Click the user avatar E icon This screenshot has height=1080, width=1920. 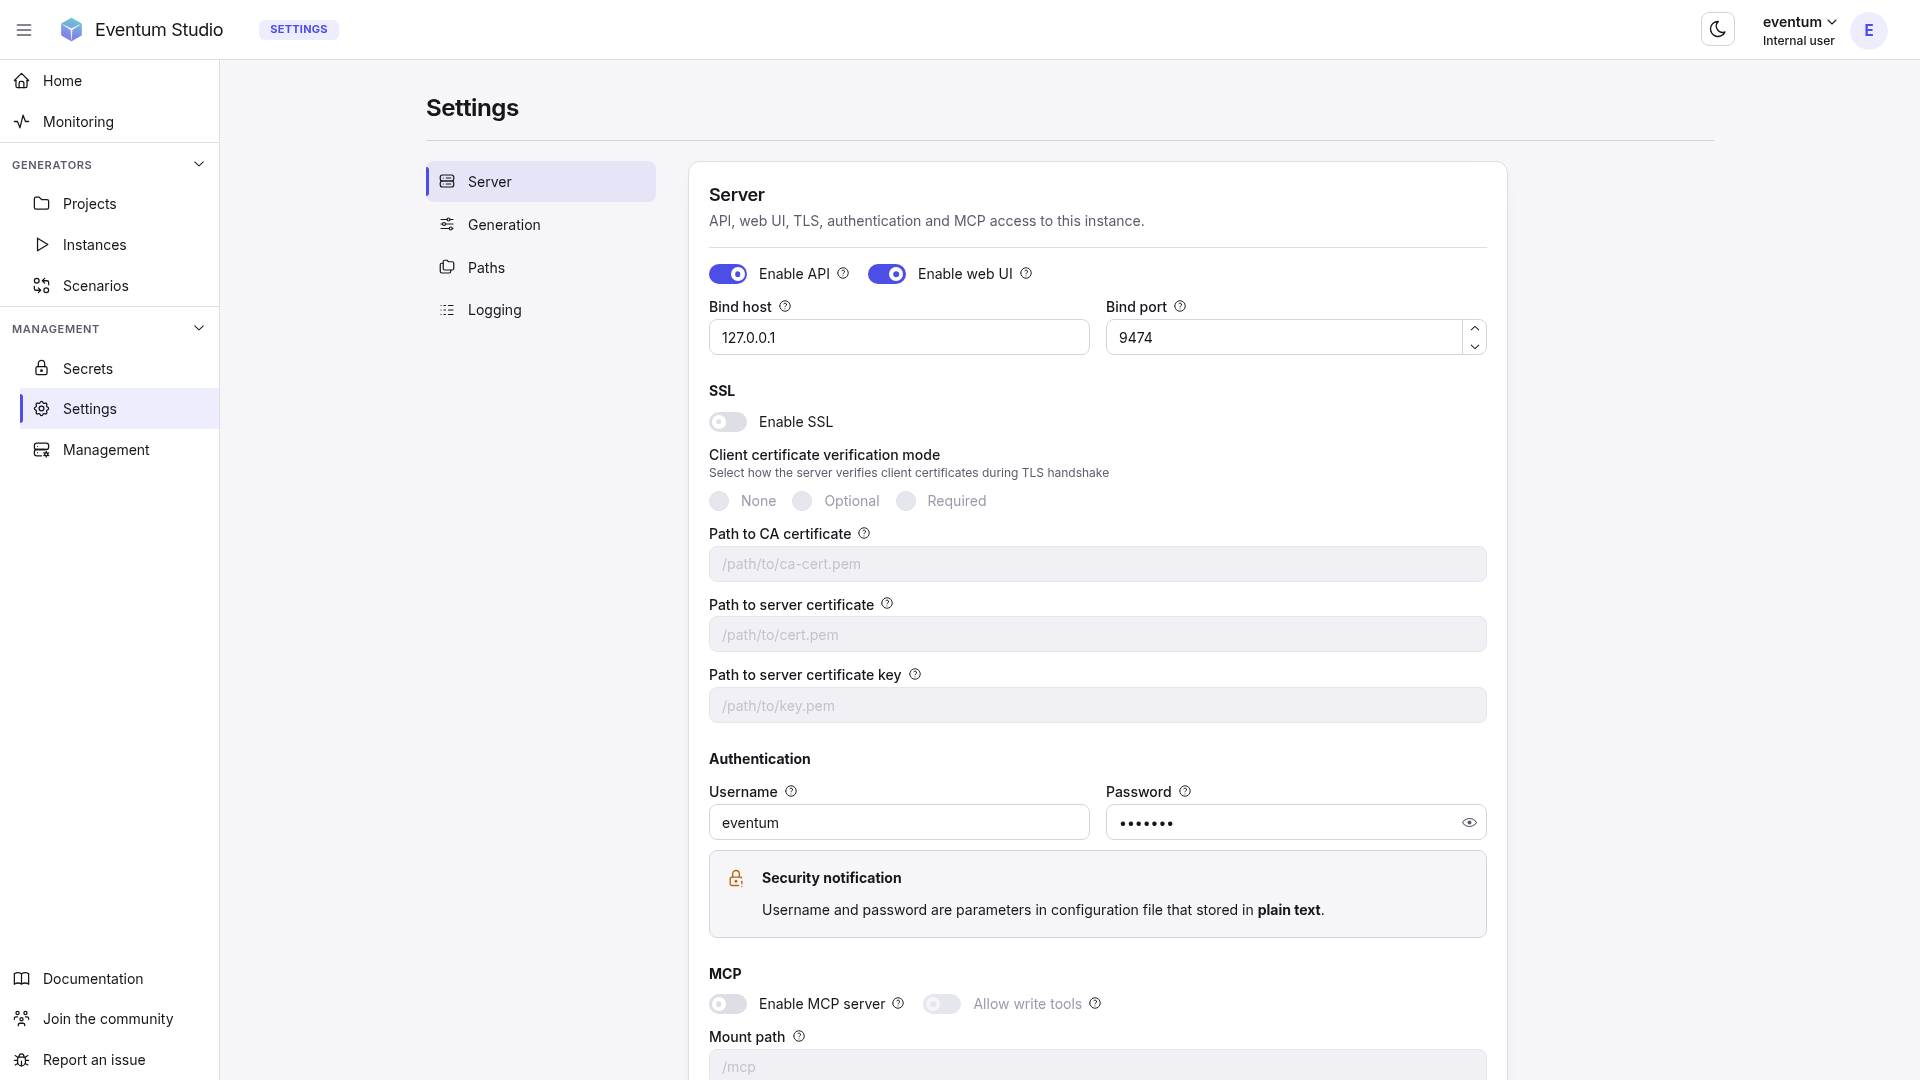(x=1868, y=30)
